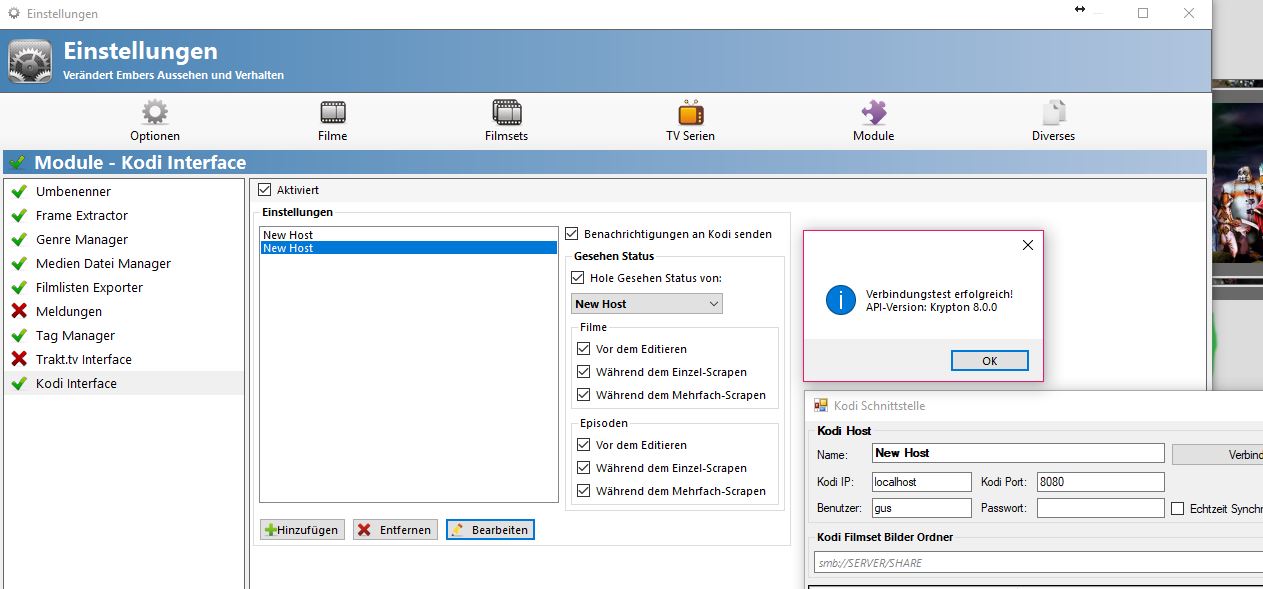Toggle Episoden Vor dem Editieren checkbox
Image resolution: width=1263 pixels, height=589 pixels.
584,445
